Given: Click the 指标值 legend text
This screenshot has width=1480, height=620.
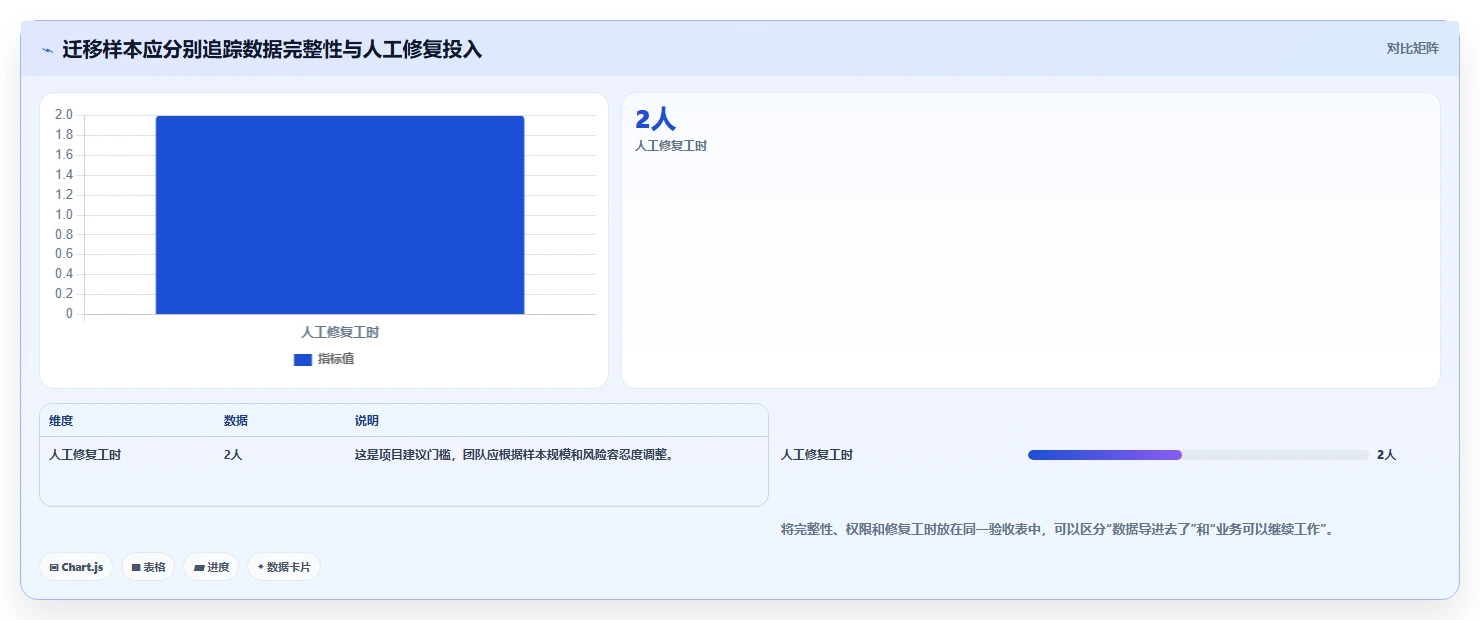Looking at the screenshot, I should (x=336, y=360).
